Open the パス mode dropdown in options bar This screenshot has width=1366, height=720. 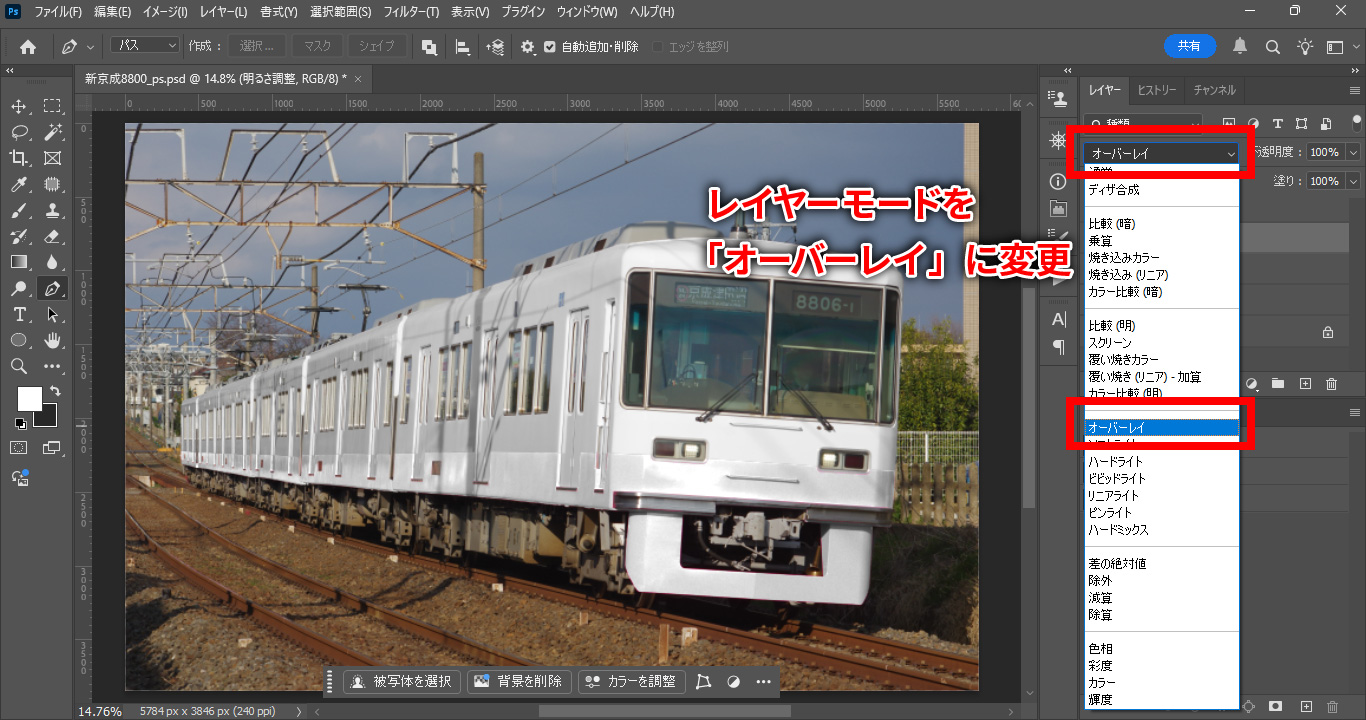(x=144, y=46)
